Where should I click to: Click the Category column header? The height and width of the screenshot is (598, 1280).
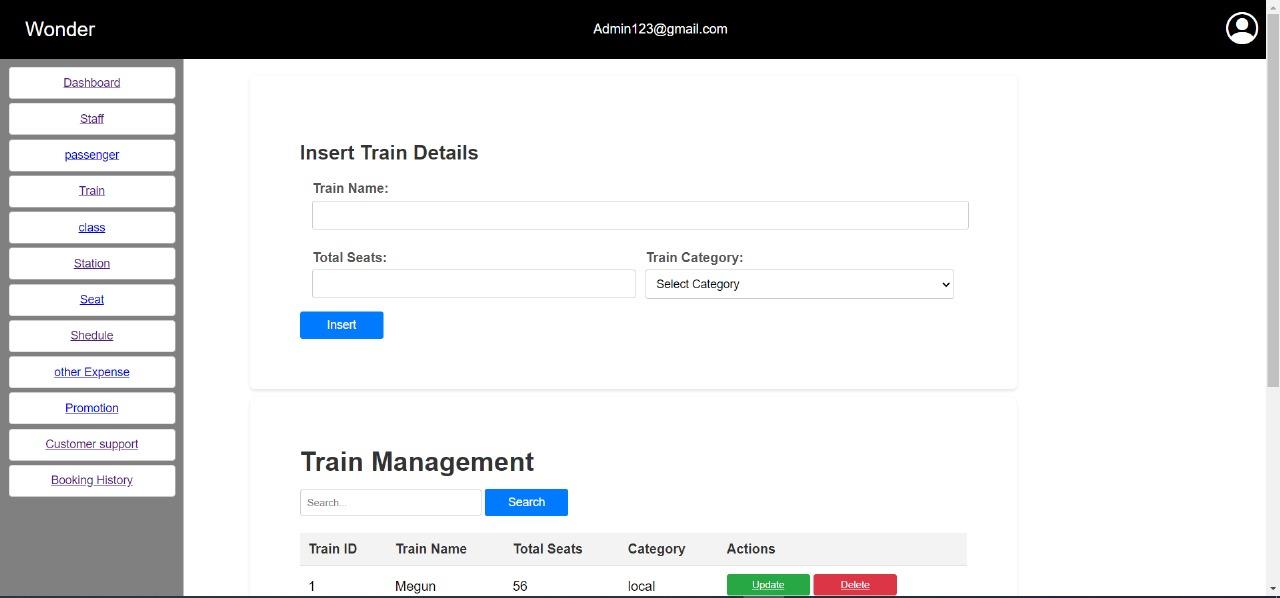click(656, 549)
